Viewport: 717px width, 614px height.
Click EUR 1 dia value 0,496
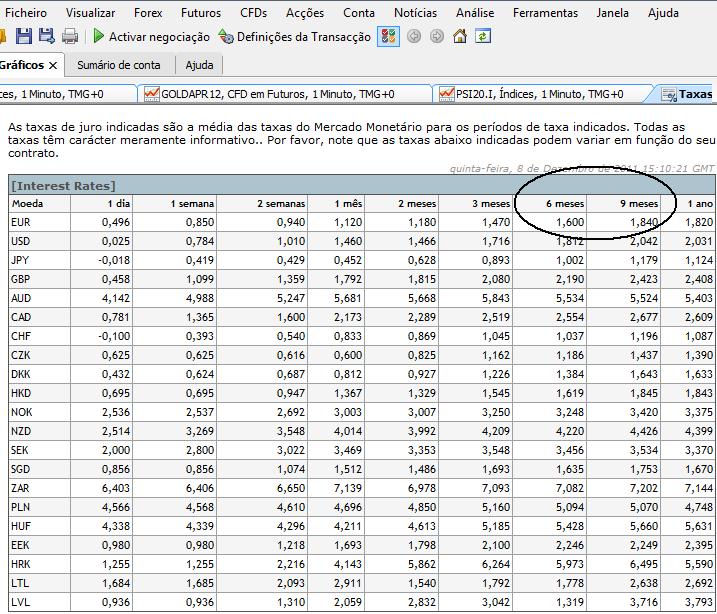click(116, 222)
